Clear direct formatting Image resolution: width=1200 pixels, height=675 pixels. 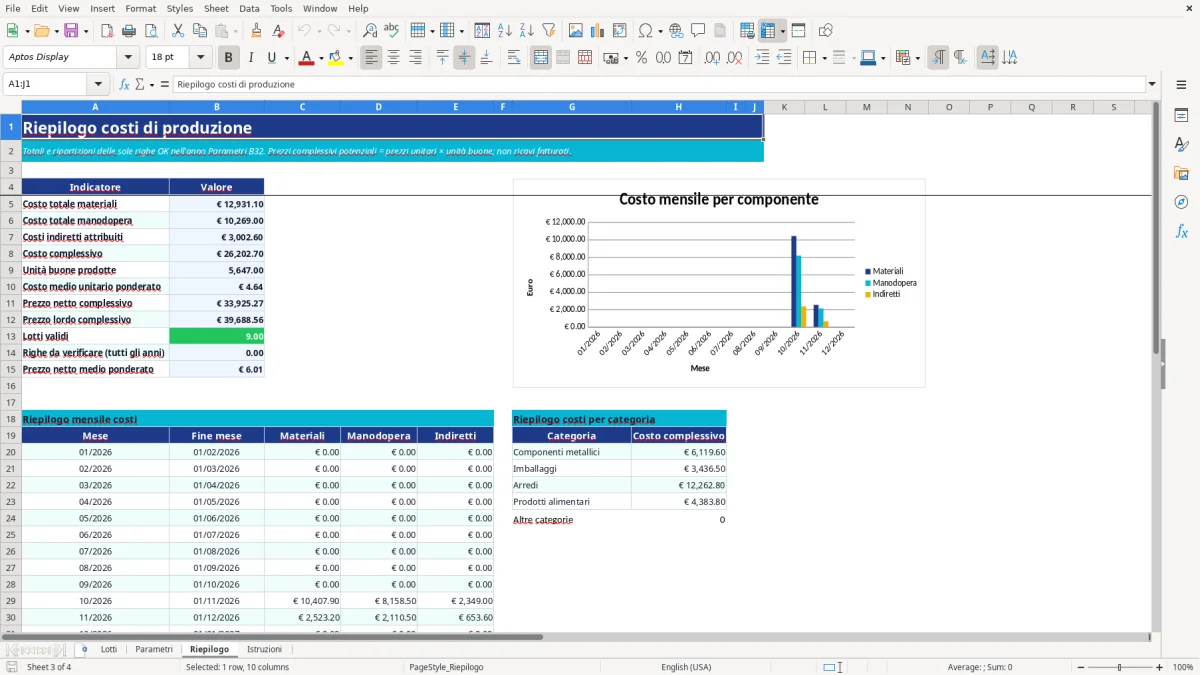point(278,31)
